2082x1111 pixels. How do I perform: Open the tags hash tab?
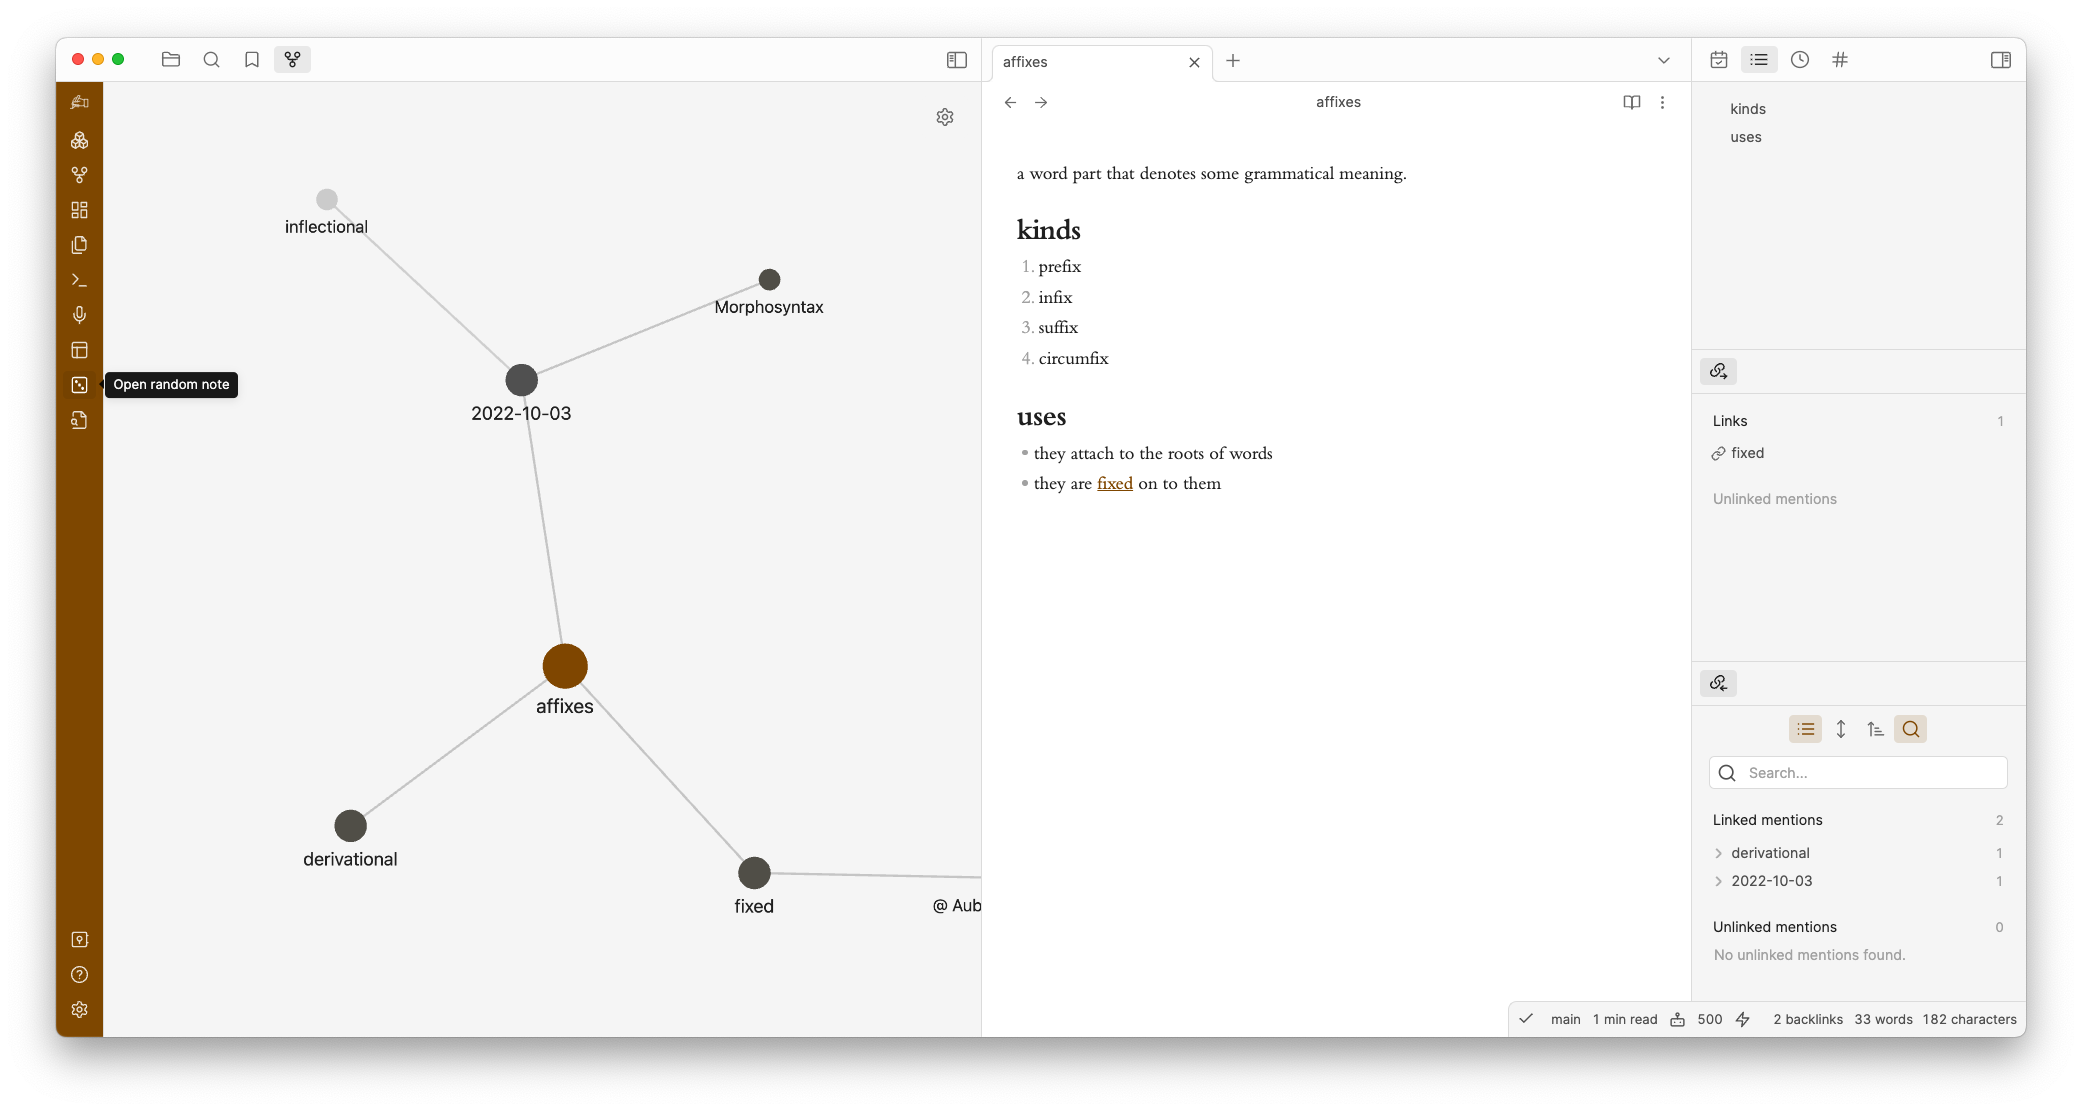click(1840, 60)
